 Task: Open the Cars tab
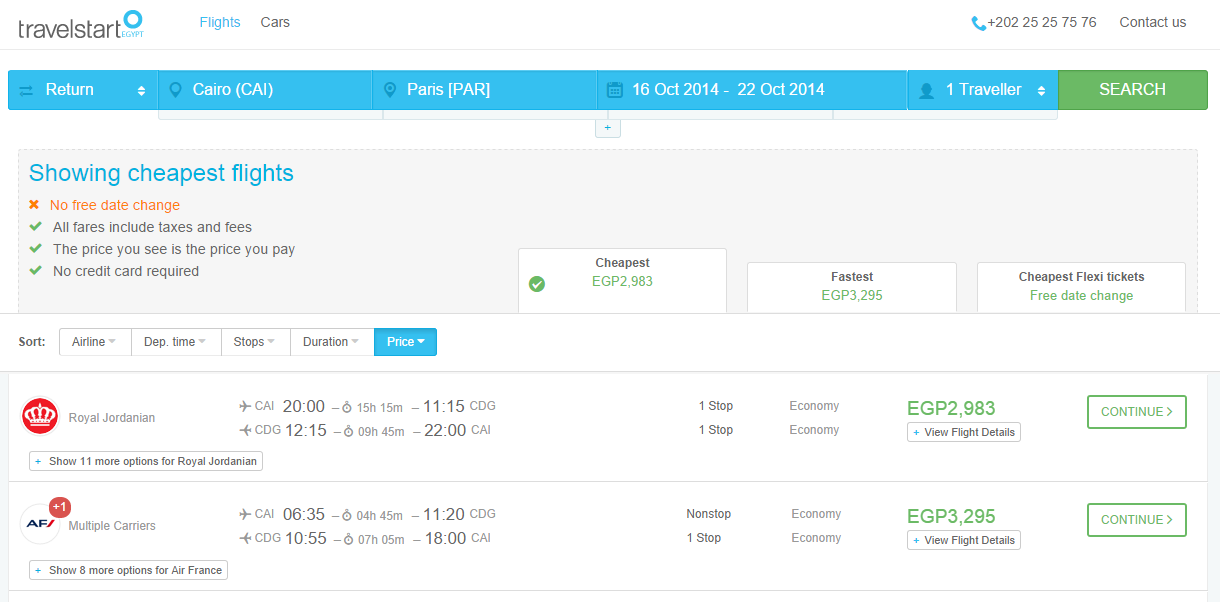(x=275, y=22)
